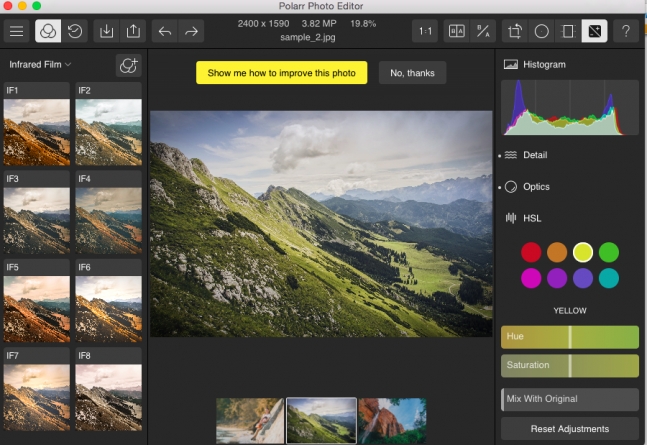This screenshot has width=647, height=445.
Task: Select the purple HSL color
Action: [x=557, y=278]
